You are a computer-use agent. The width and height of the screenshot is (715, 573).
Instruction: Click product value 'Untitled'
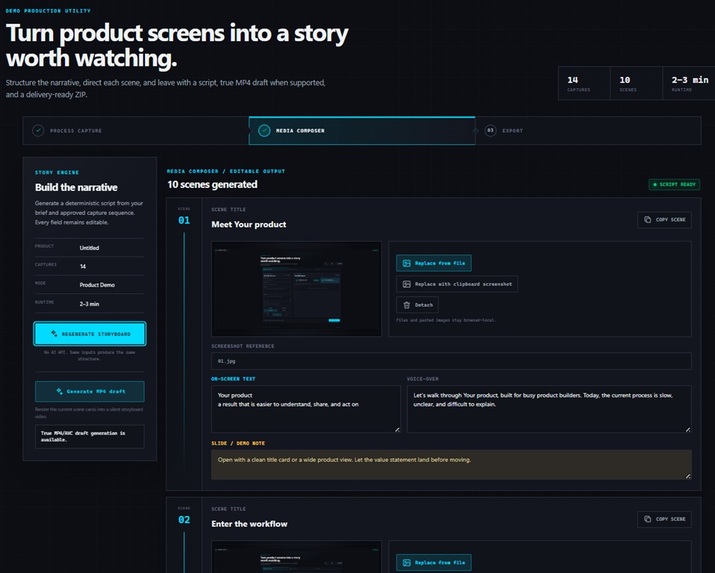tap(89, 248)
